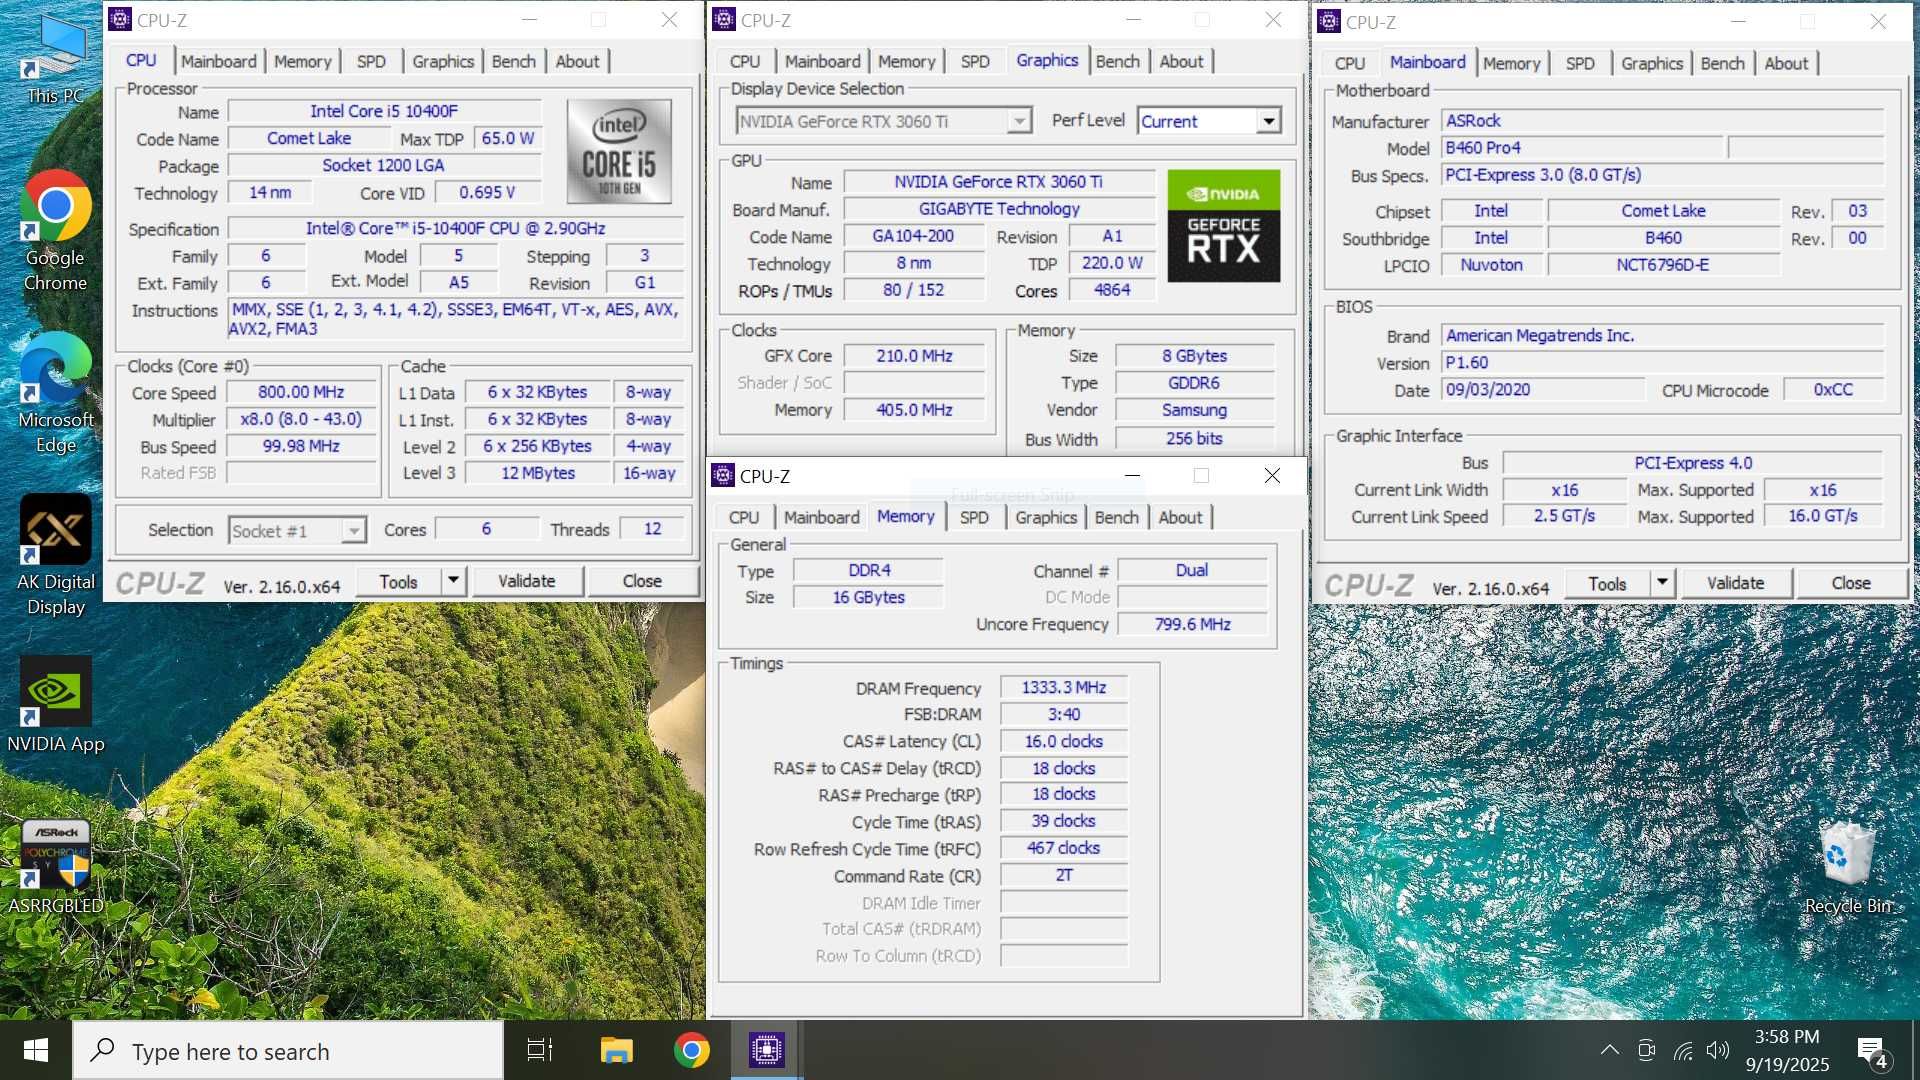Open the Recycle Bin
Viewport: 1920px width, 1080px height.
(x=1848, y=867)
